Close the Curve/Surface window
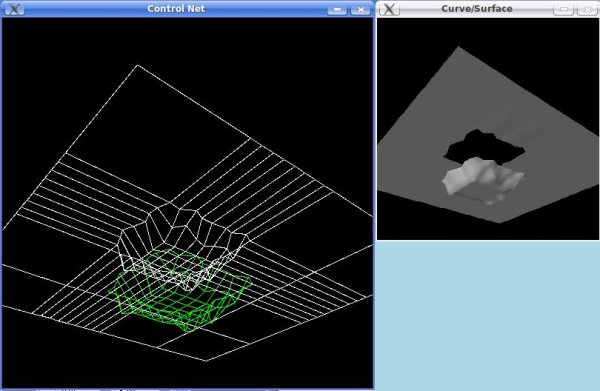The height and width of the screenshot is (391, 600). [587, 10]
